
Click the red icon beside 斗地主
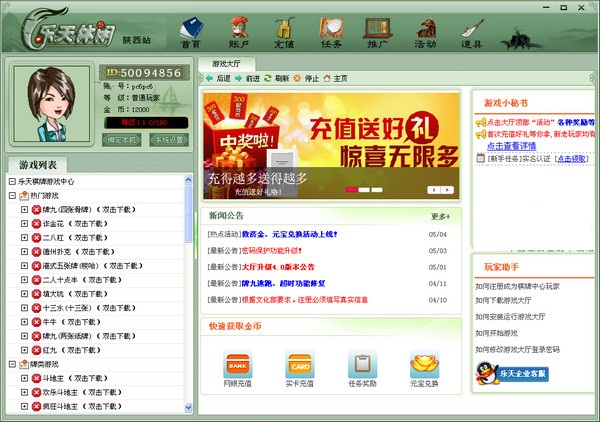pyautogui.click(x=36, y=378)
